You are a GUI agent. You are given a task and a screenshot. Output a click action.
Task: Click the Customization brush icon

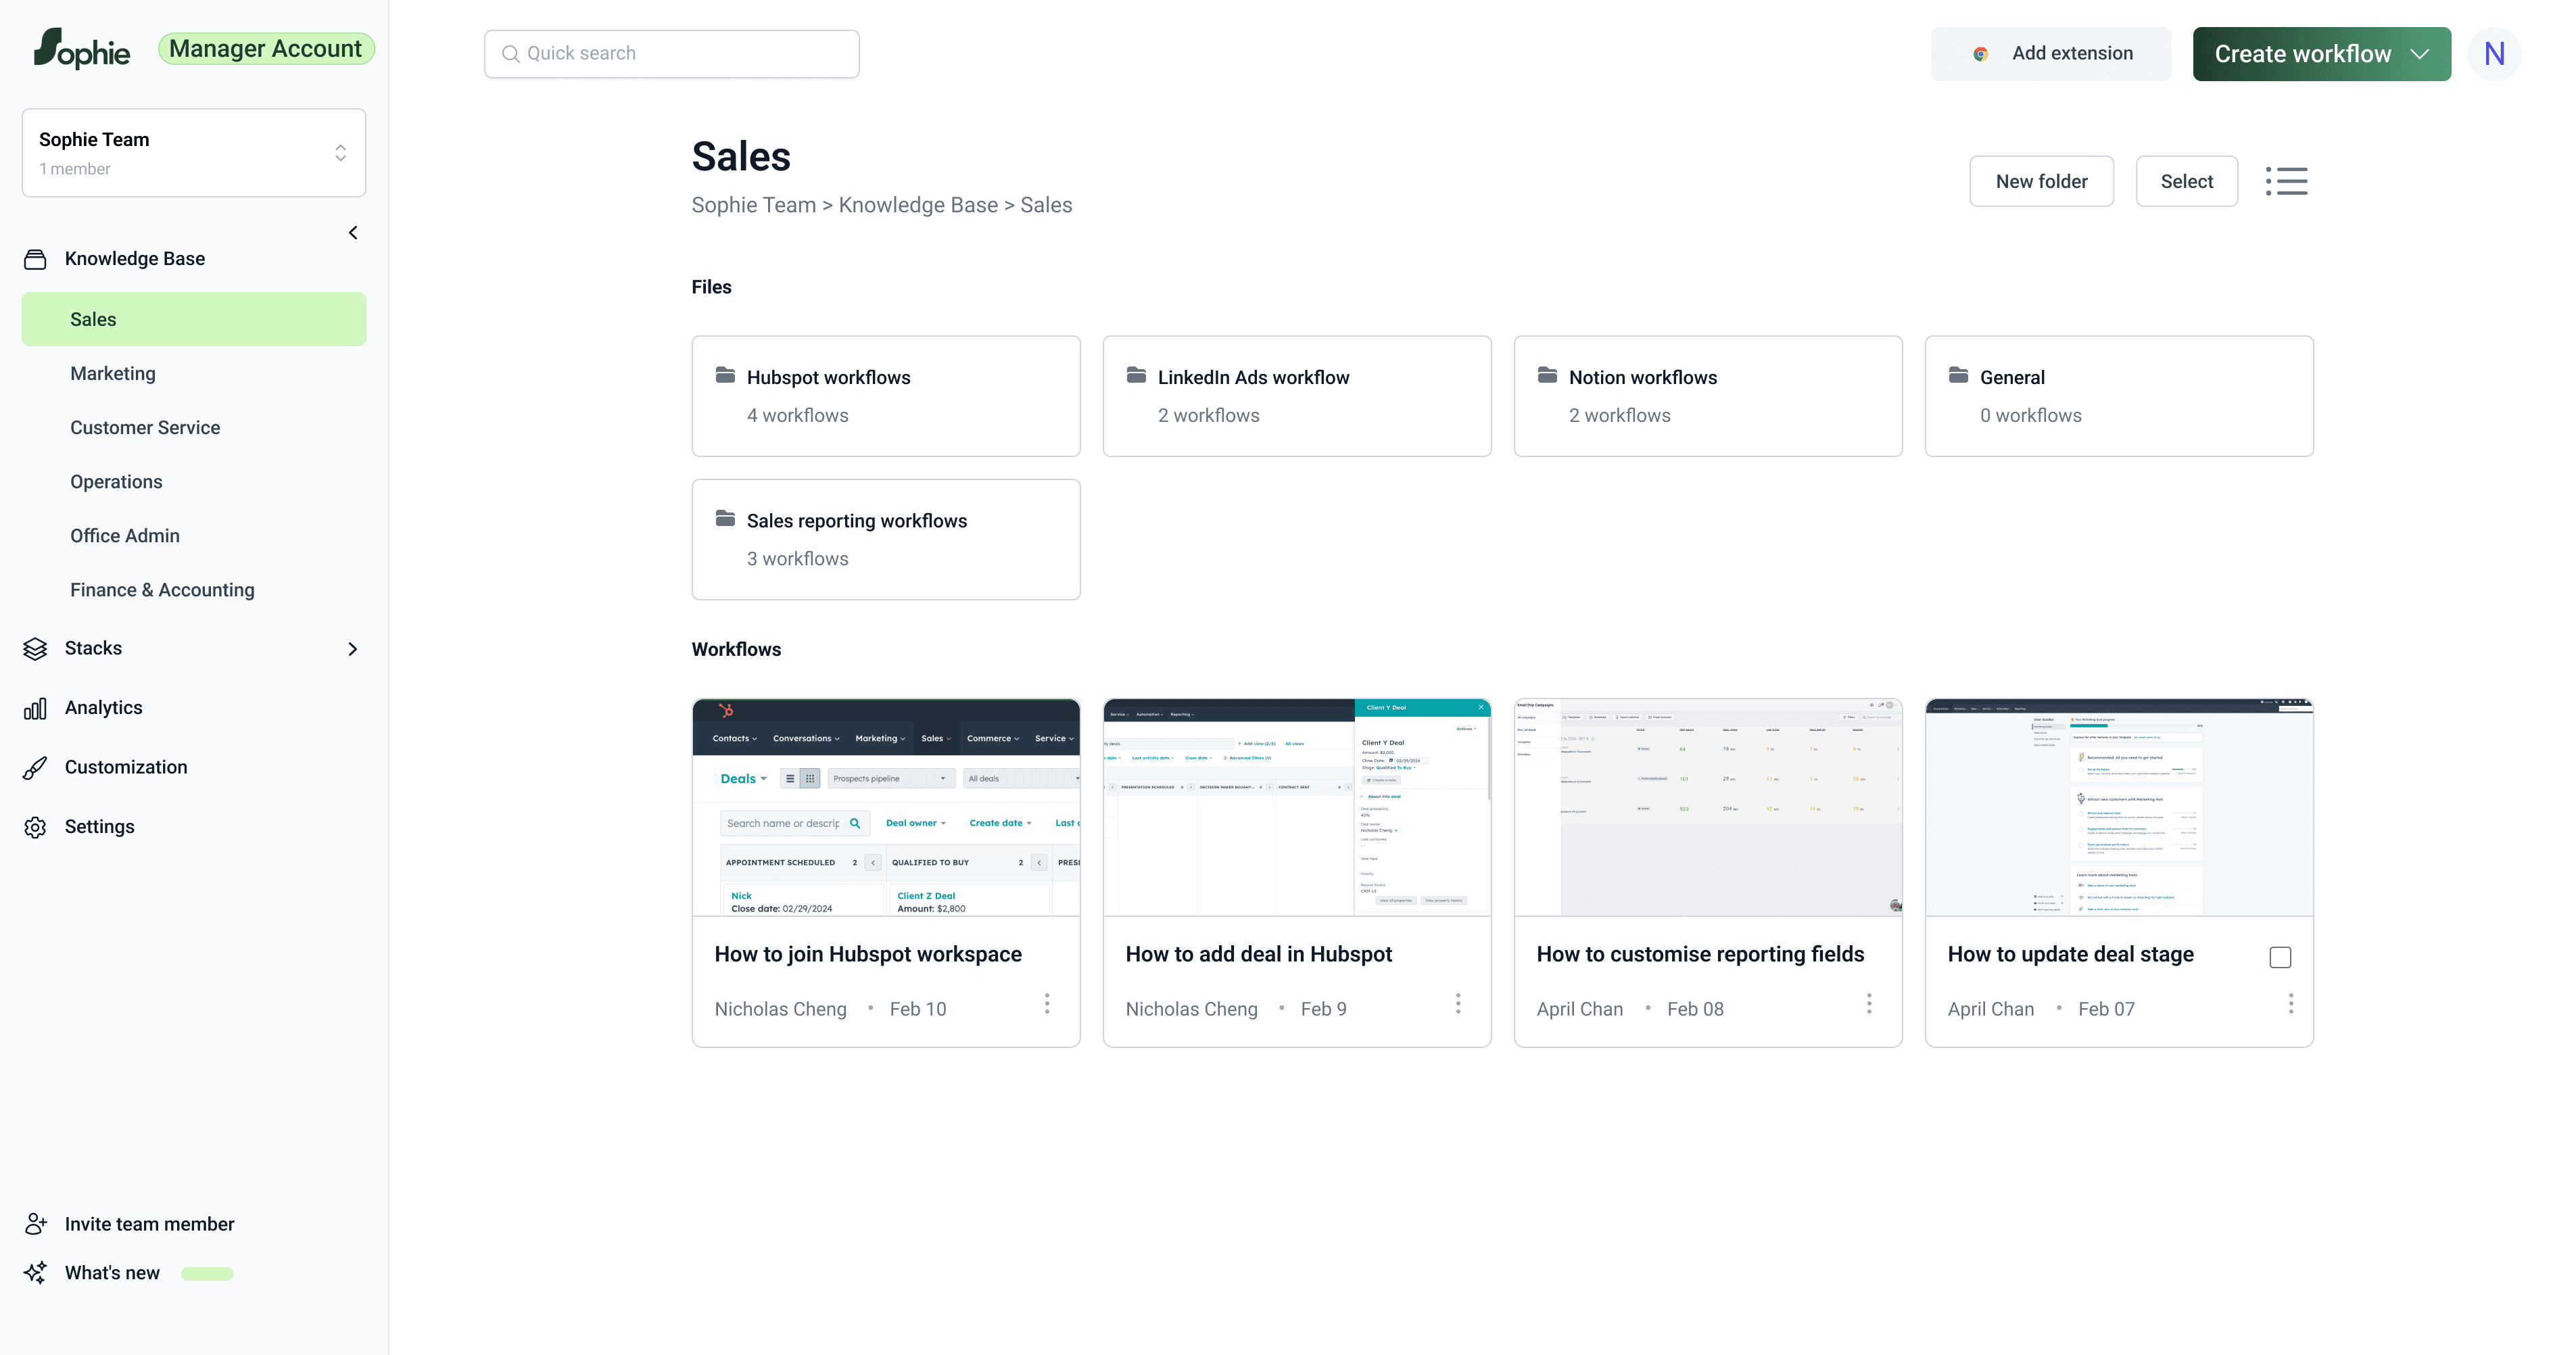[x=35, y=768]
